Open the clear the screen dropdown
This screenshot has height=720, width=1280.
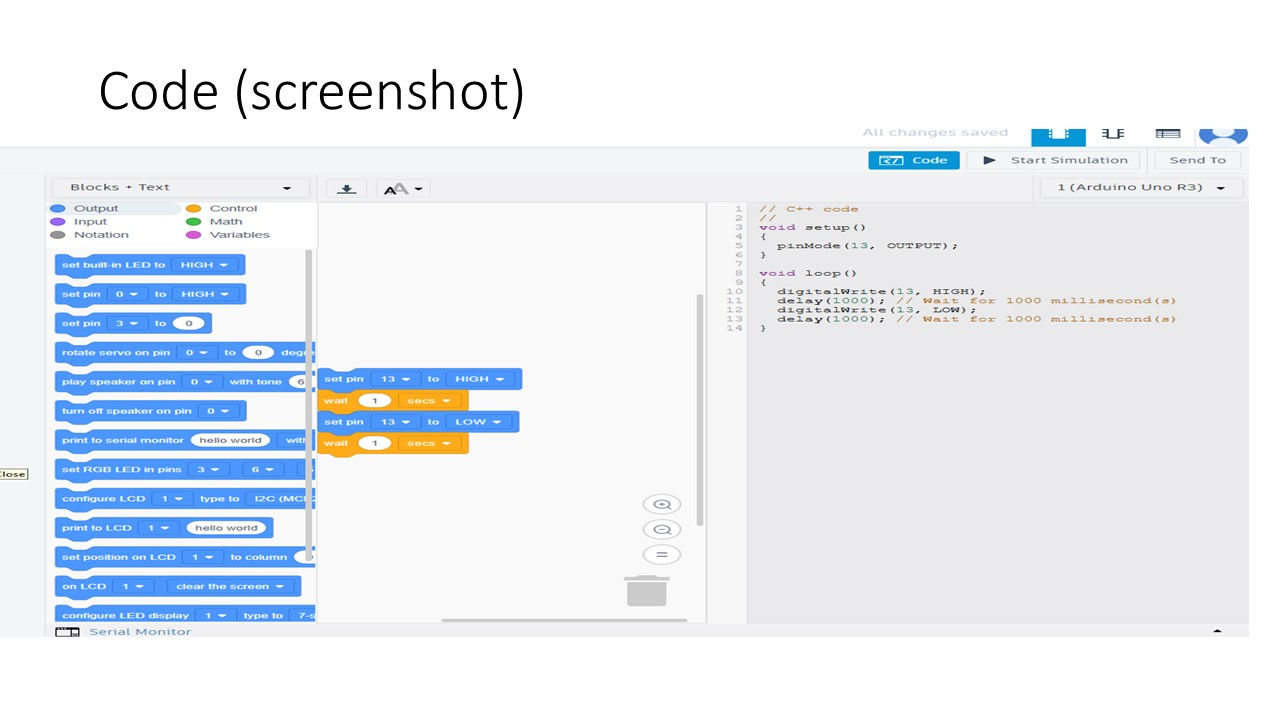[x=231, y=587]
